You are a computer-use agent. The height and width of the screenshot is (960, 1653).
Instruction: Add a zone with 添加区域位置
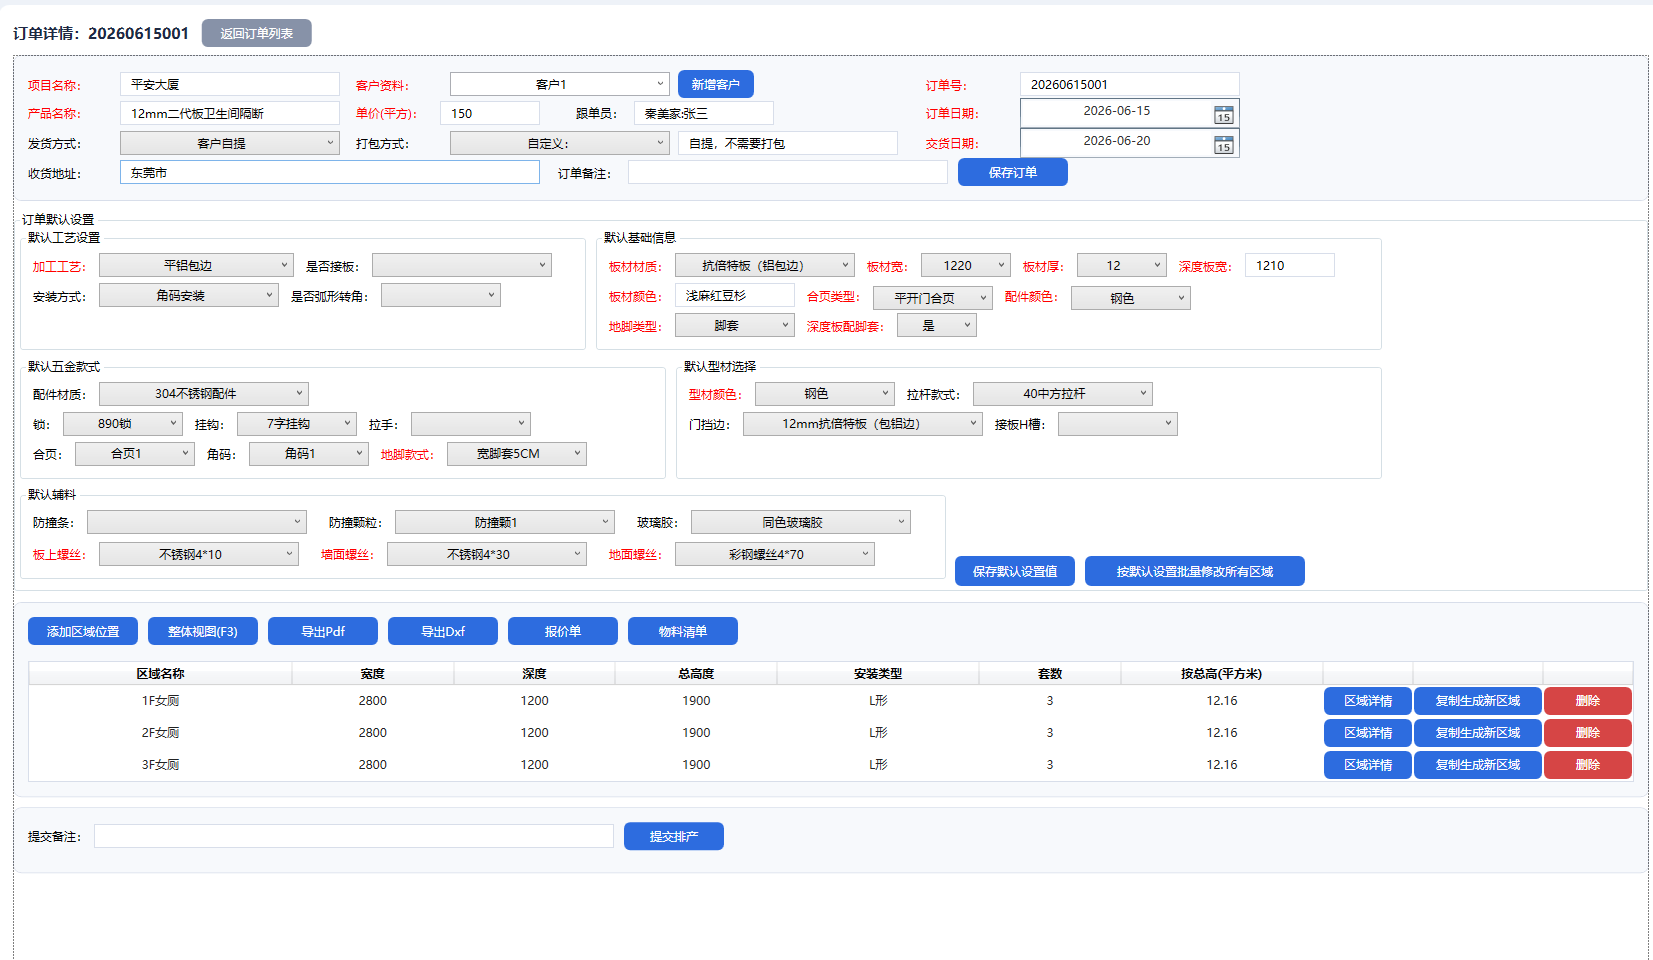(x=83, y=631)
